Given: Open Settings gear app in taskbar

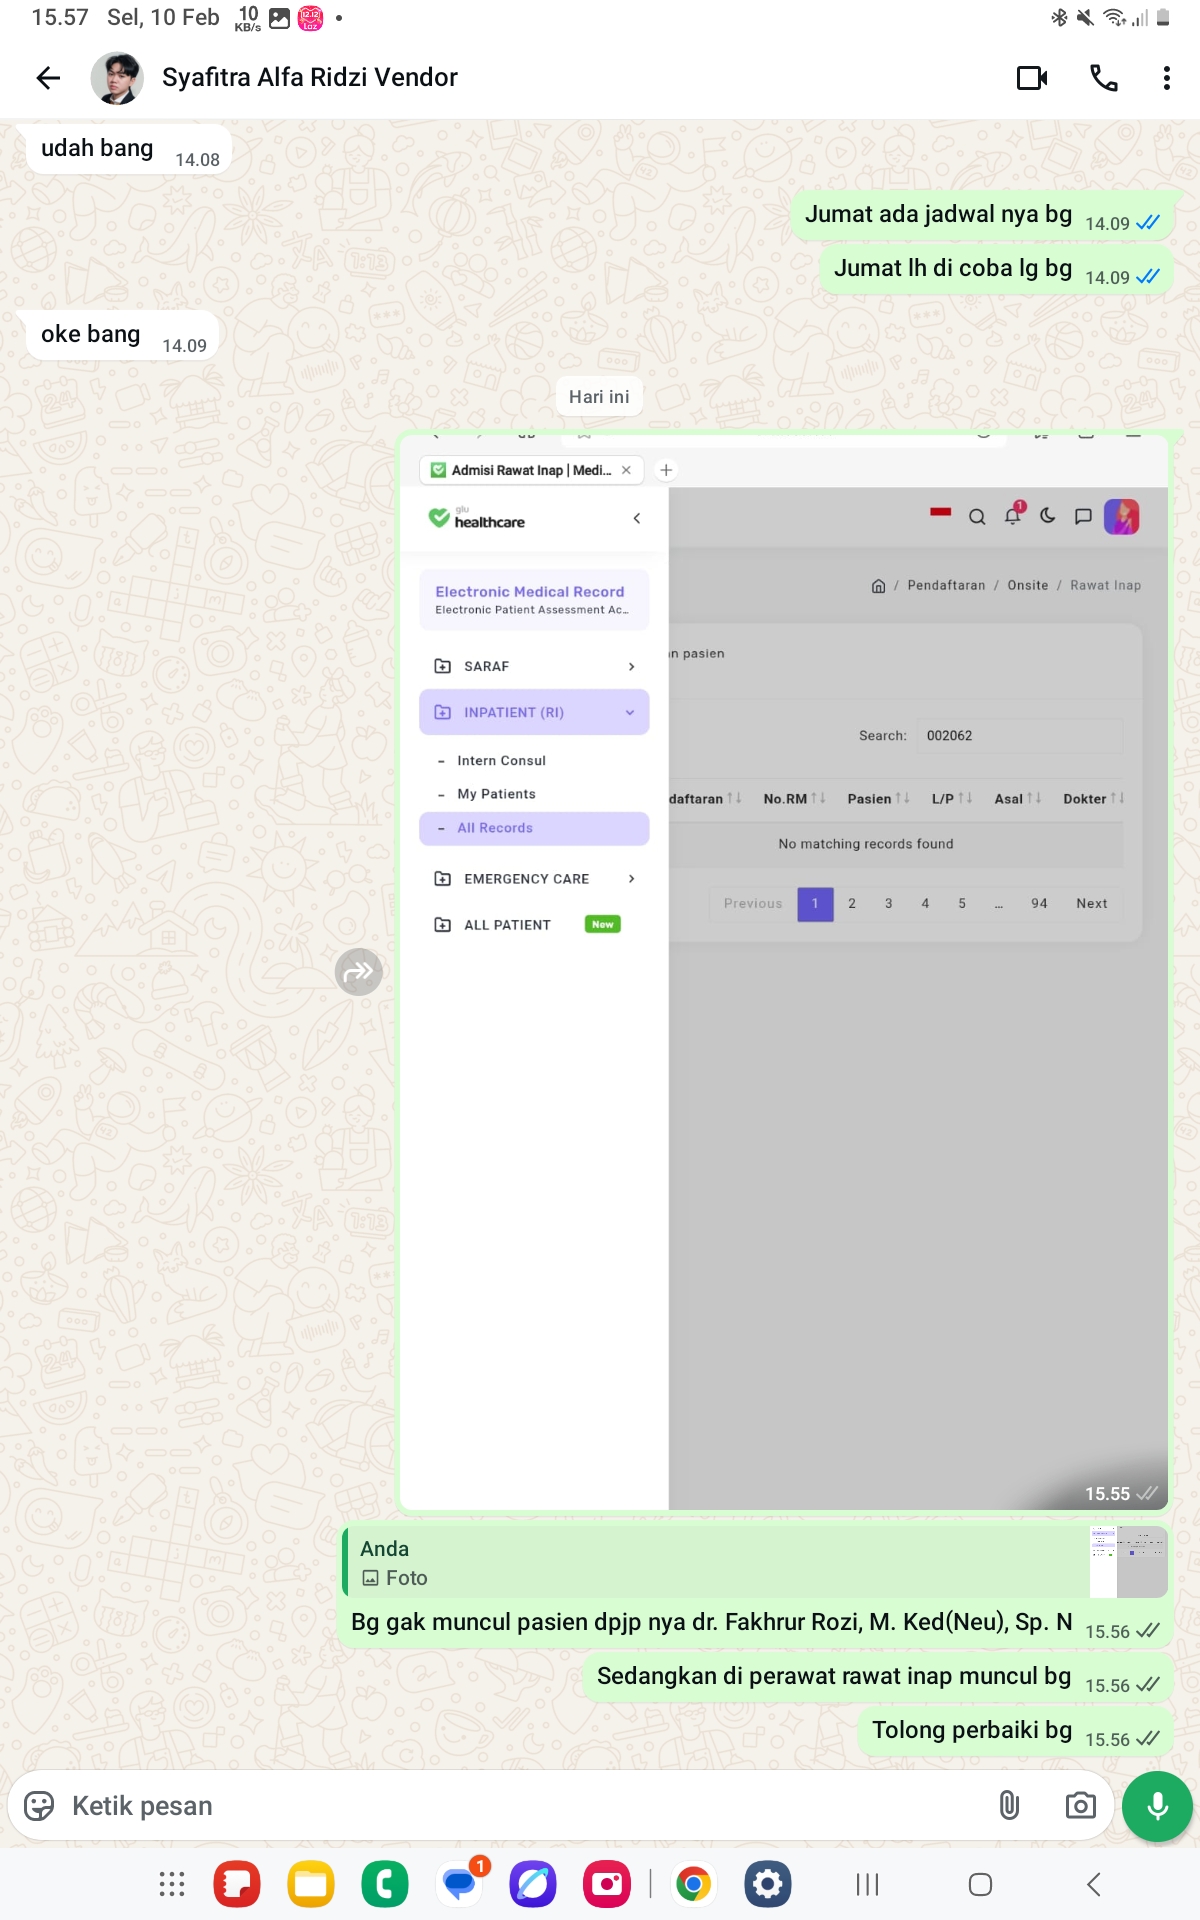Looking at the screenshot, I should tap(767, 1885).
